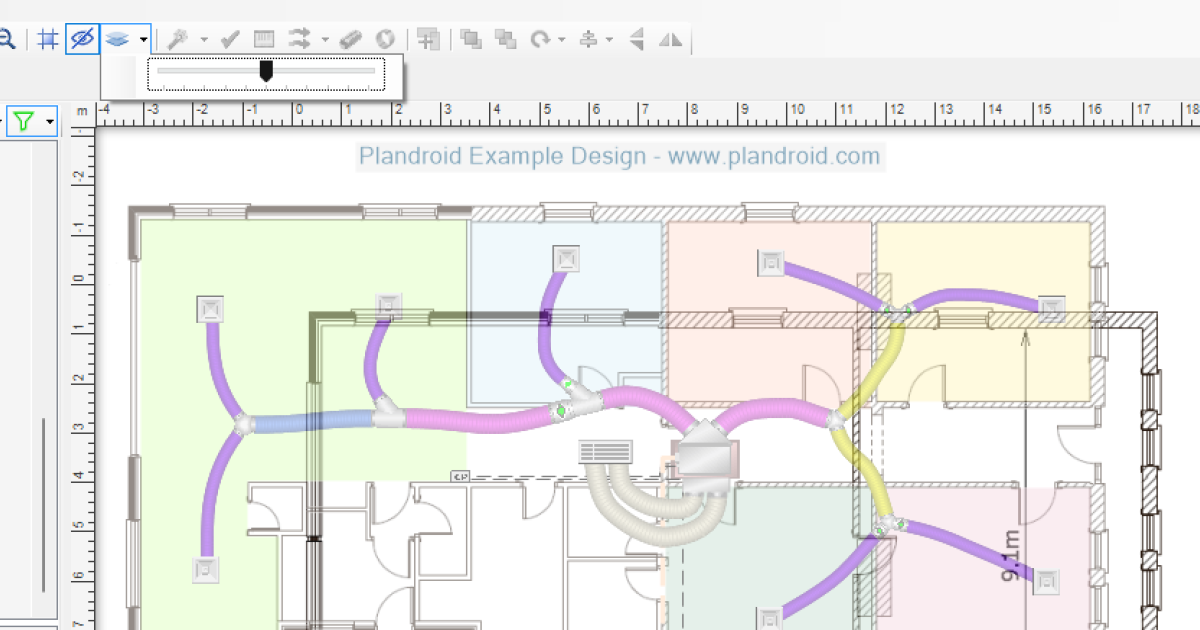1200x630 pixels.
Task: Click the magic wand auto-design tool
Action: [179, 39]
